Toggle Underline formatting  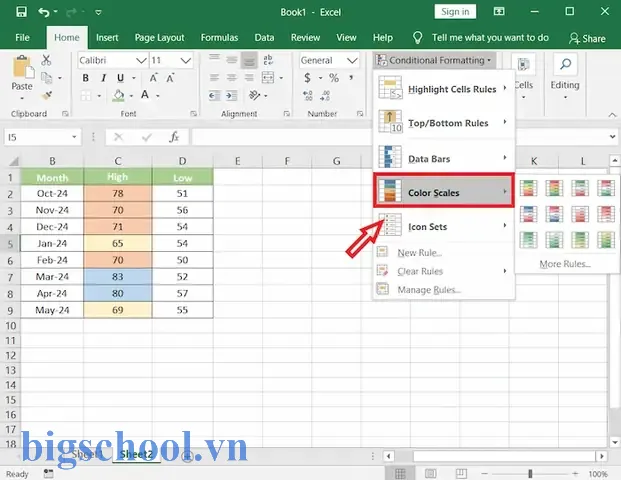click(x=120, y=78)
